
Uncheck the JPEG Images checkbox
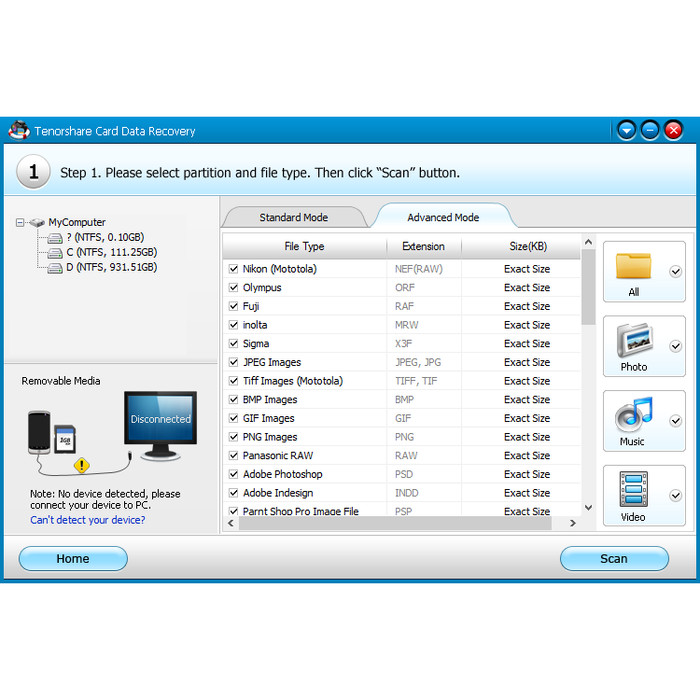click(x=233, y=362)
